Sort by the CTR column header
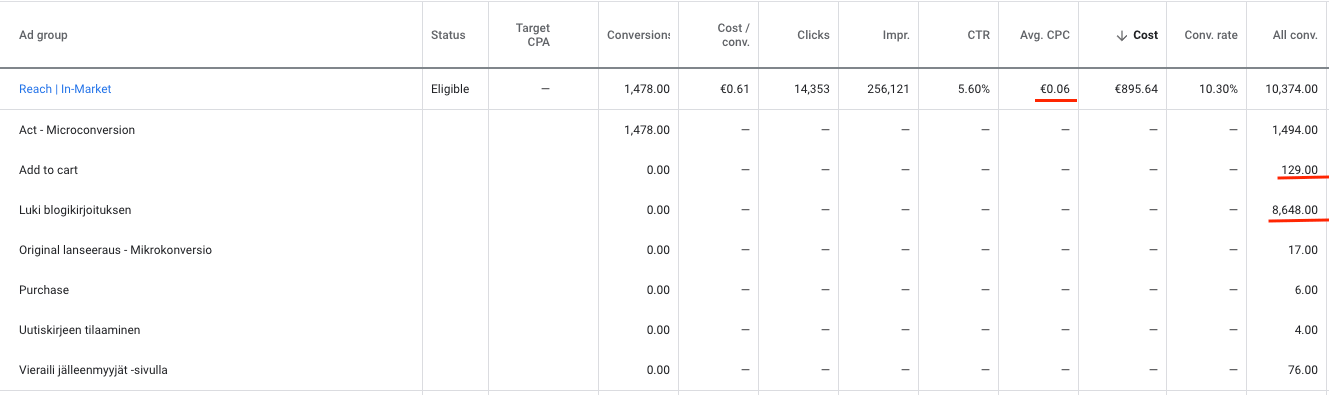This screenshot has width=1329, height=395. pyautogui.click(x=979, y=35)
